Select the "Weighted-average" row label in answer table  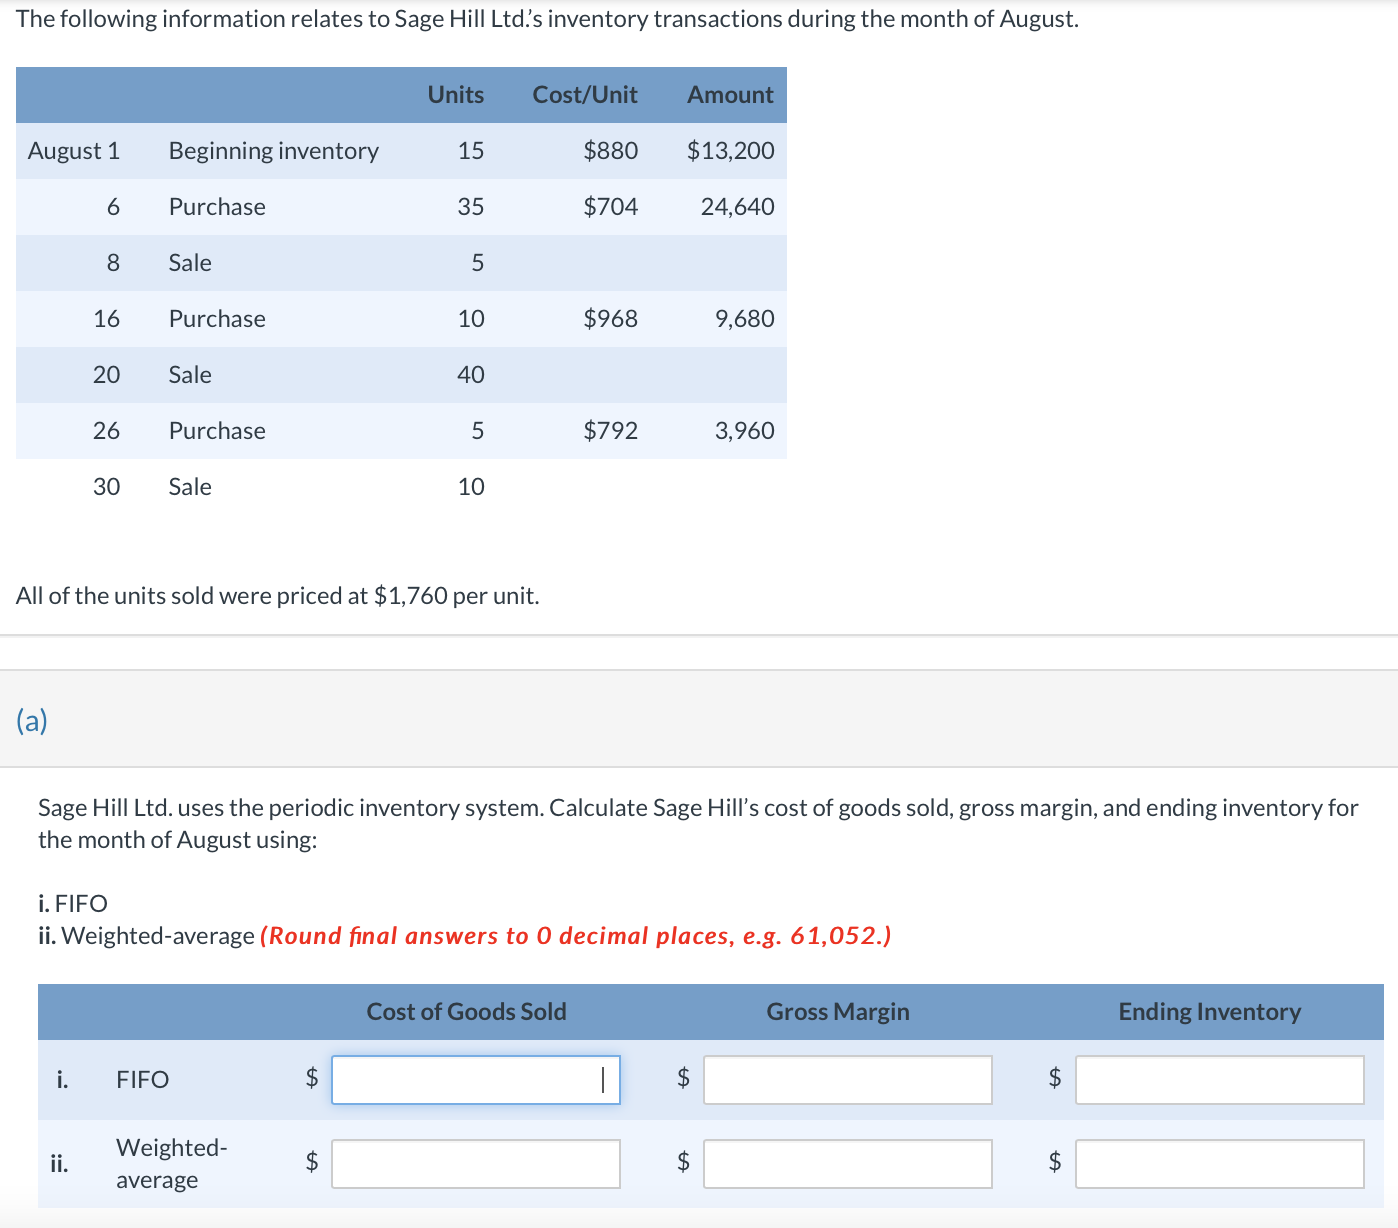pos(172,1164)
